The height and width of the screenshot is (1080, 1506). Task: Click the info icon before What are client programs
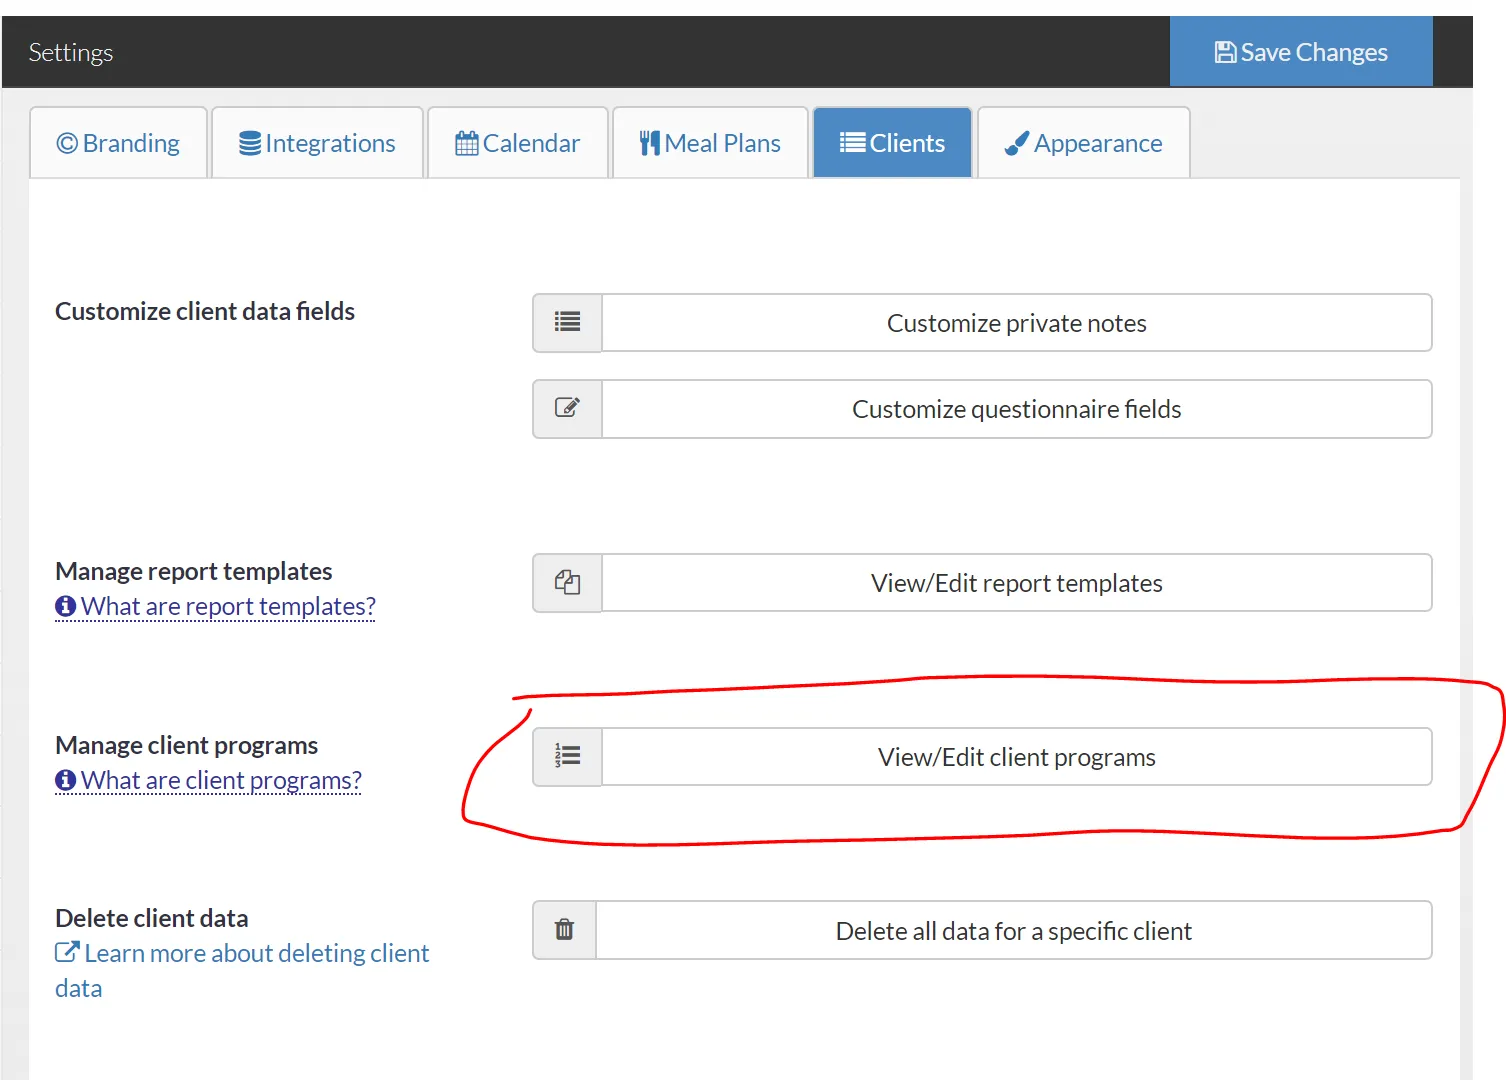point(64,780)
